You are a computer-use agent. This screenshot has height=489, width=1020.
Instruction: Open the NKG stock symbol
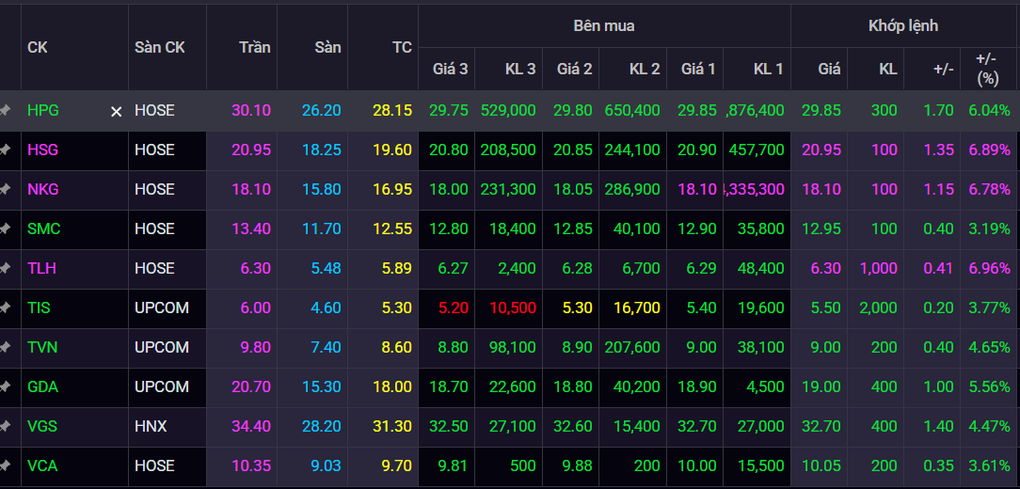coord(43,189)
